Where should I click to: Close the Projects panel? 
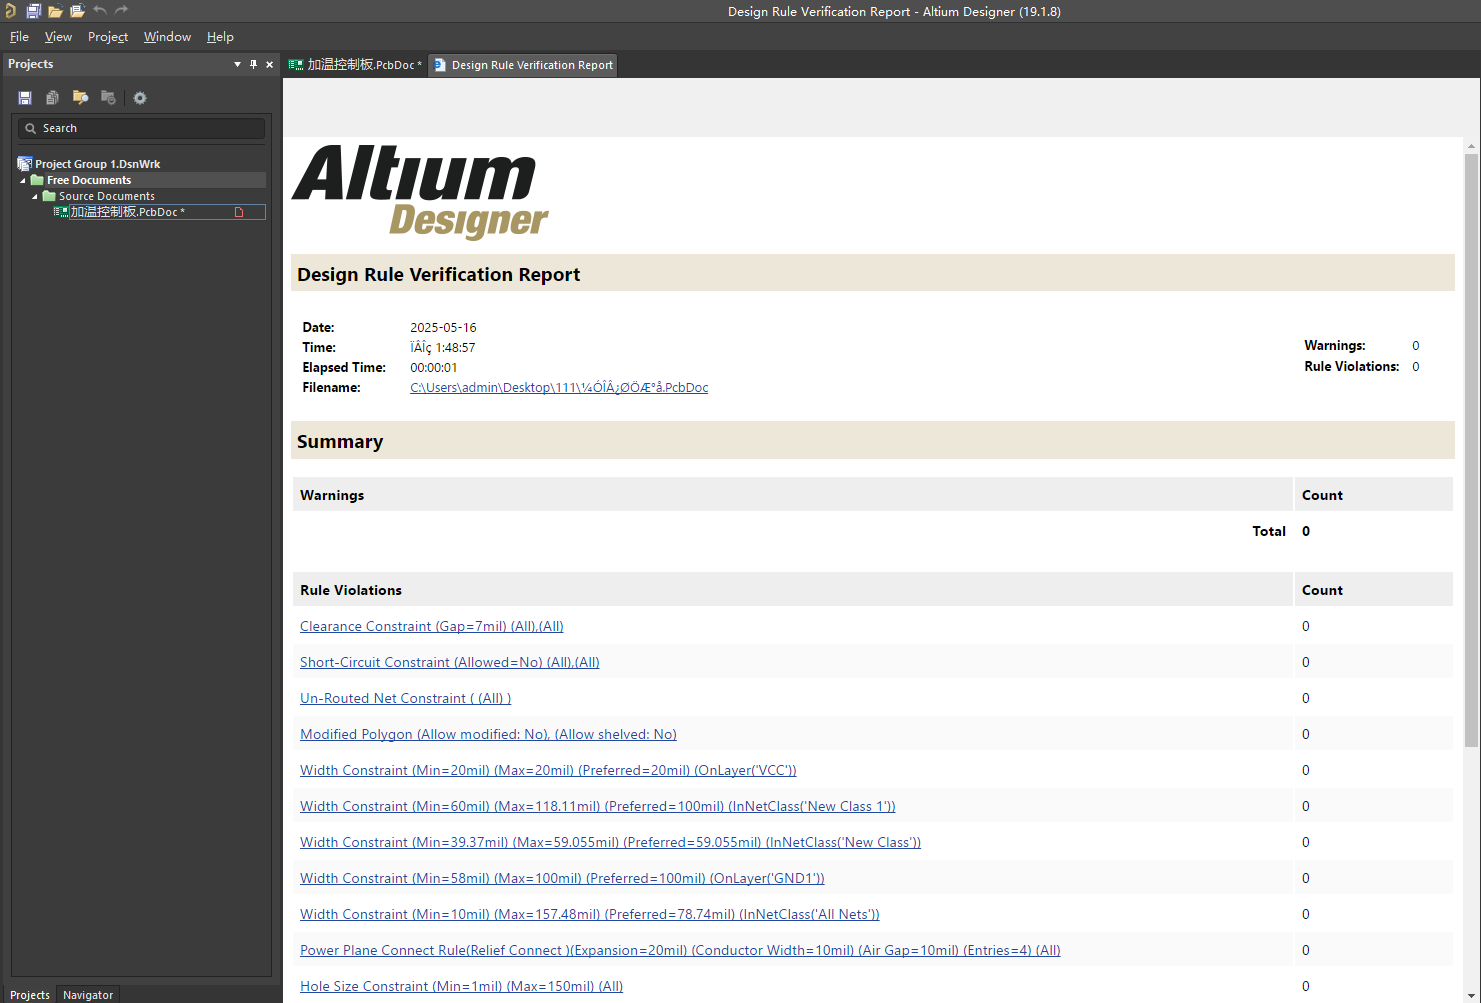coord(269,64)
